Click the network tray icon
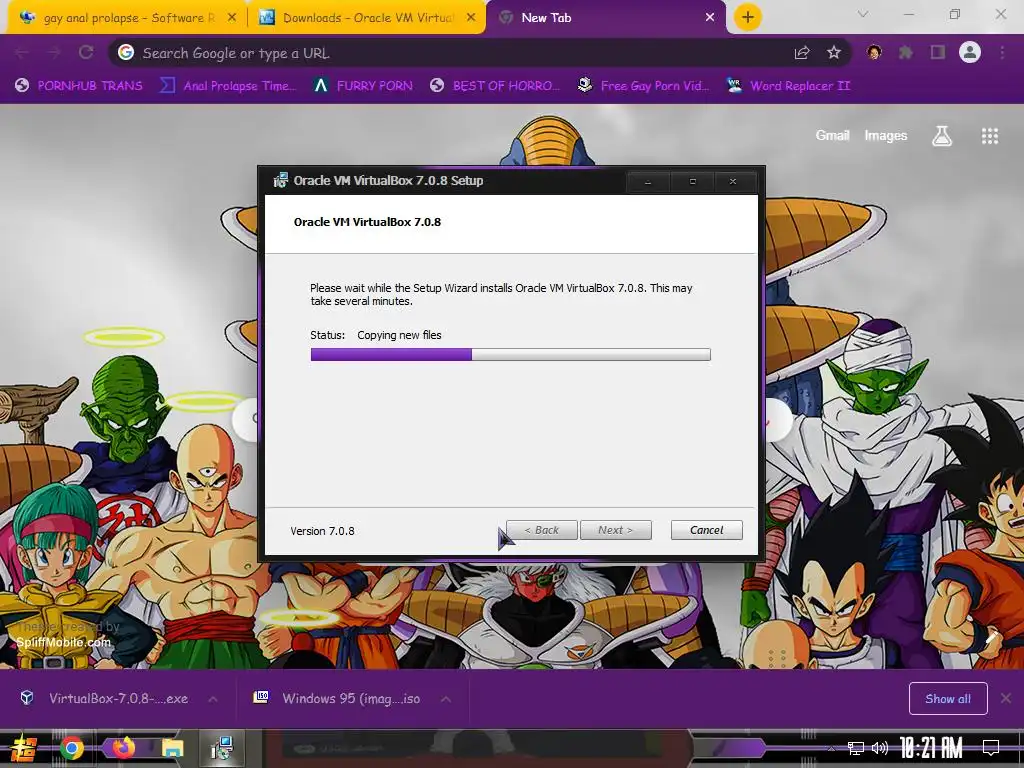Screen dimensions: 1024x768 click(856, 748)
